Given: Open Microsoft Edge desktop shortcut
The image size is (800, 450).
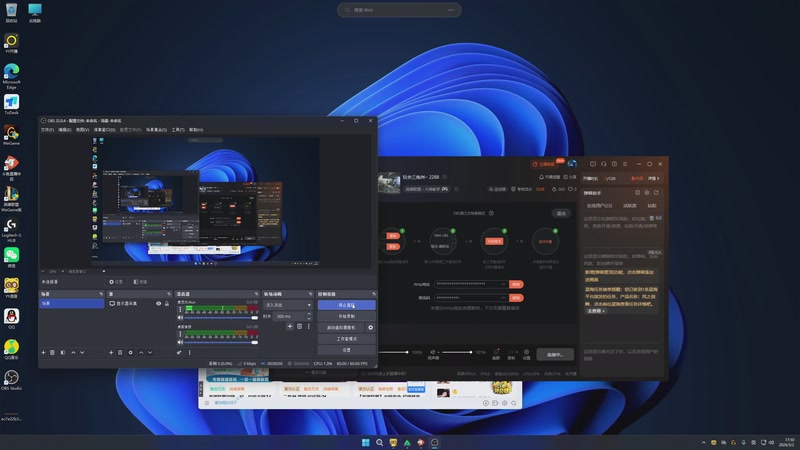Looking at the screenshot, I should pyautogui.click(x=11, y=76).
